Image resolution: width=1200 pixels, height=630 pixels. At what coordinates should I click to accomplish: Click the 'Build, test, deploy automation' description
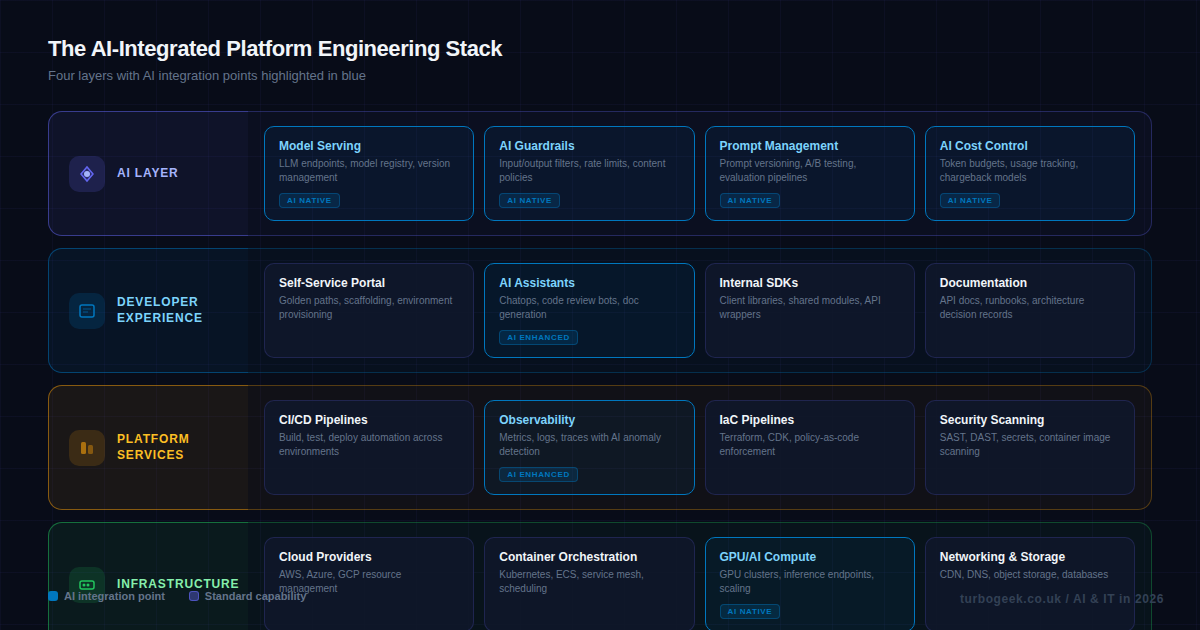pos(361,444)
